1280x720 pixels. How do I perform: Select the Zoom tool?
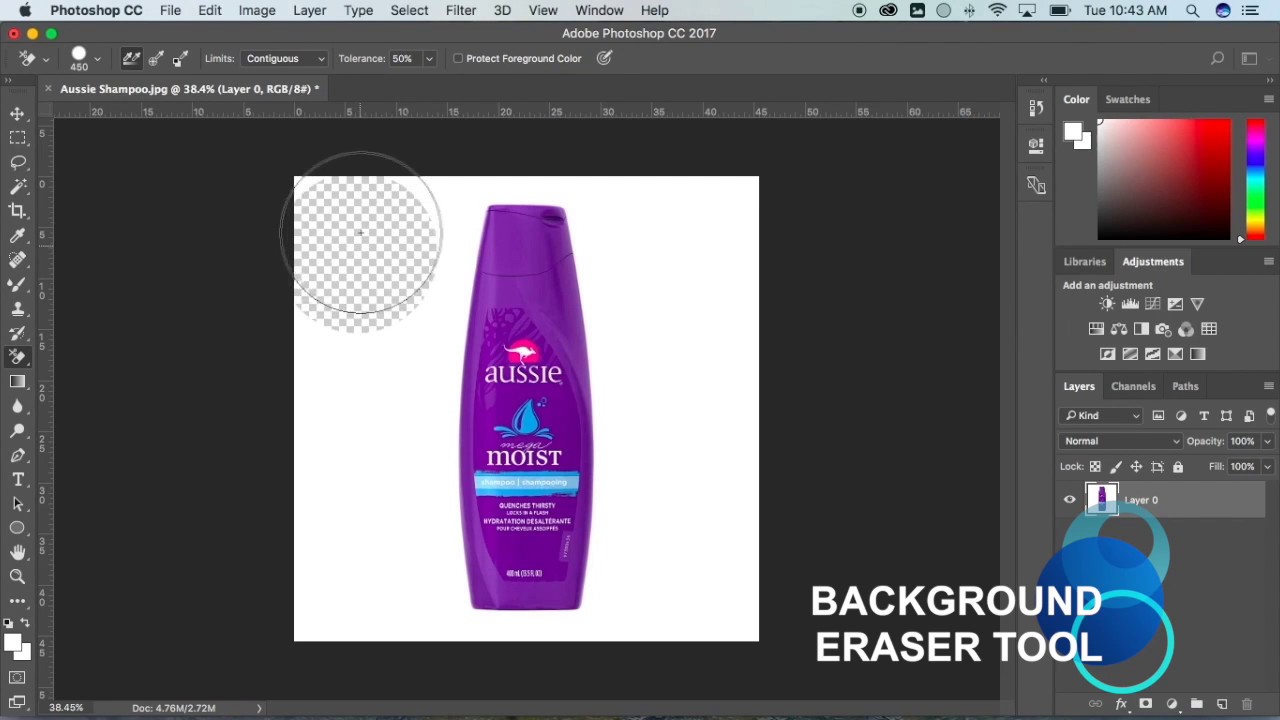click(18, 576)
